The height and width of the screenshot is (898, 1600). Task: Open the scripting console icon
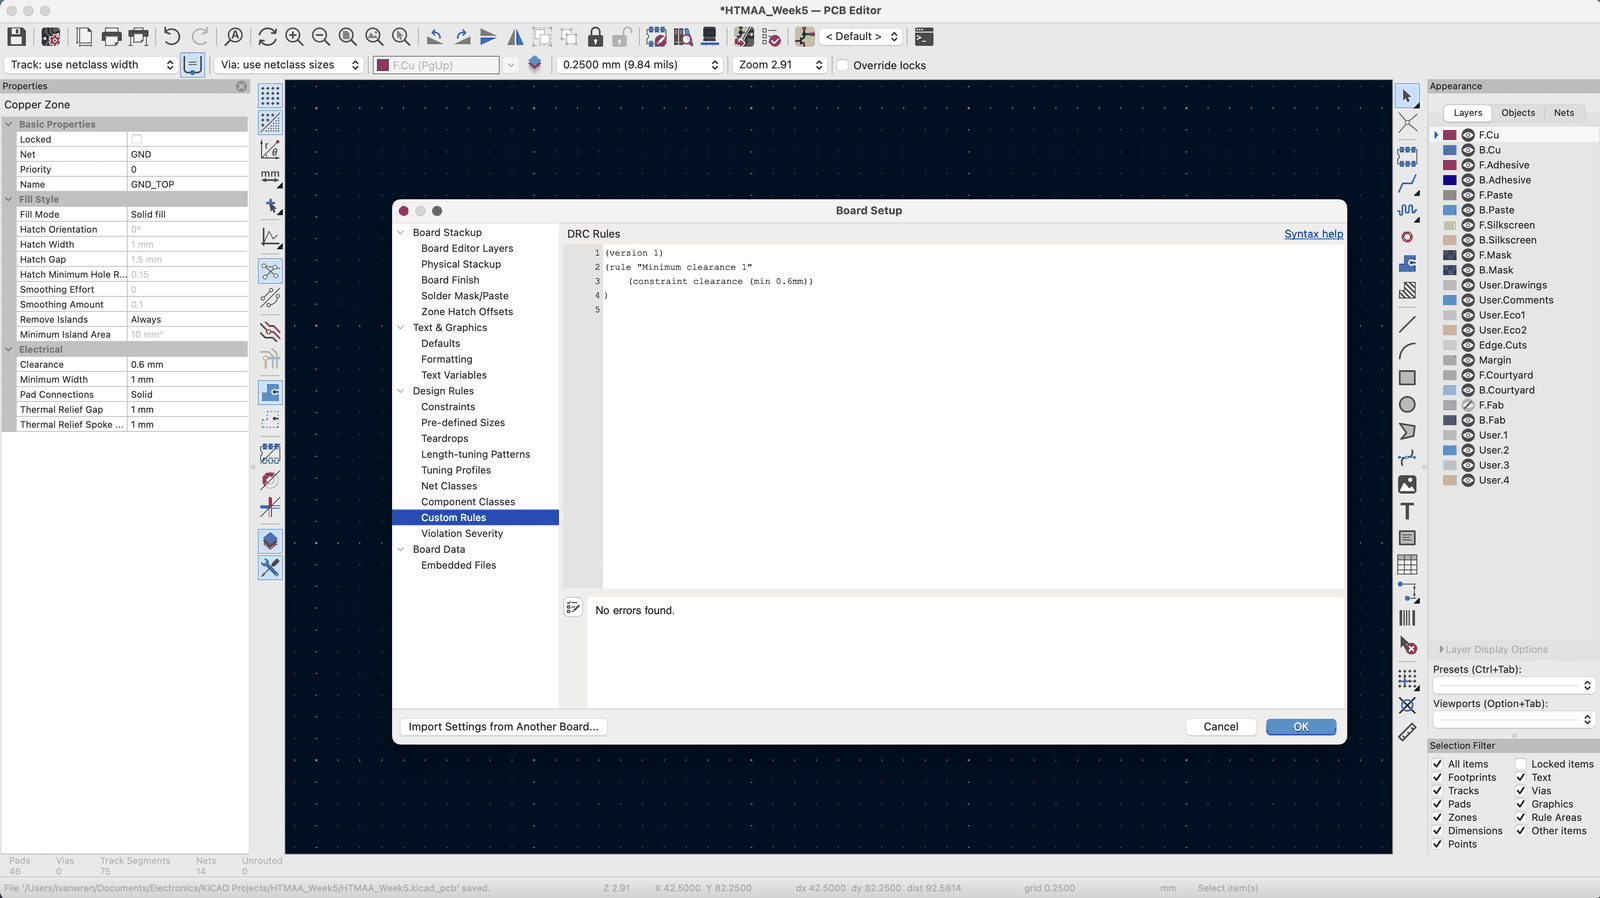tap(924, 37)
